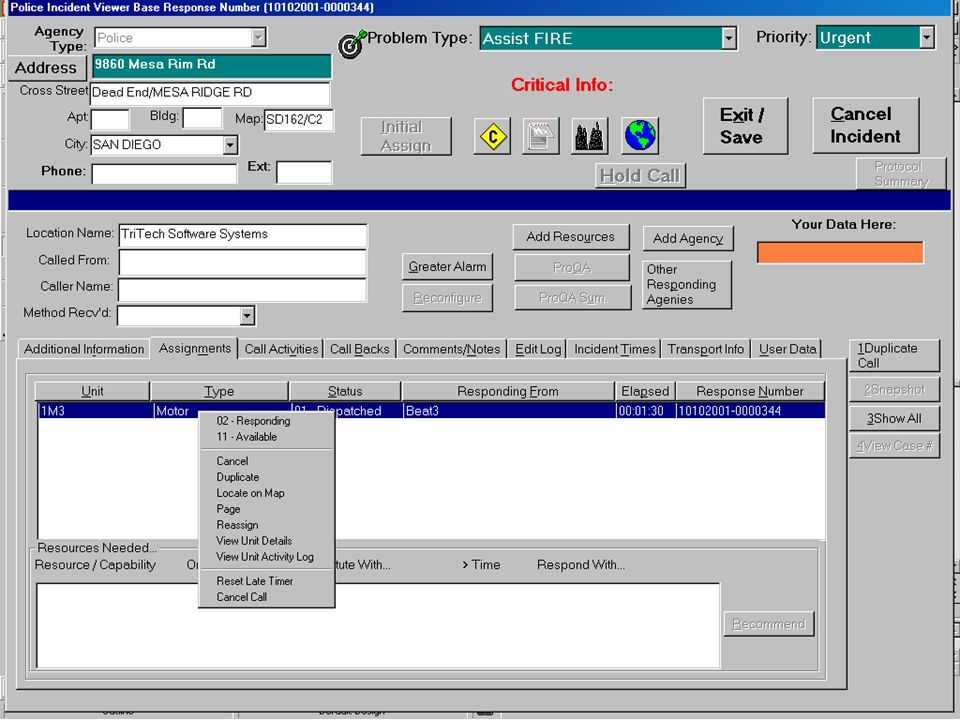Open View Unit Activity Log entry
Viewport: 960px width, 720px height.
coord(267,557)
